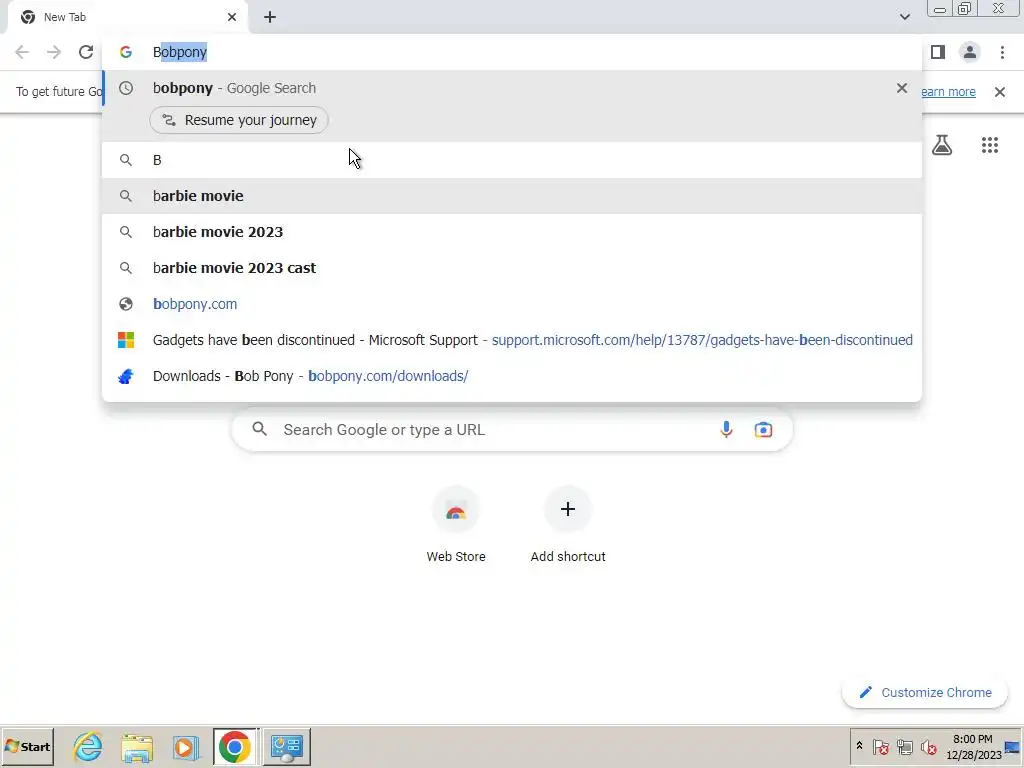
Task: Click the address bar text Bobpony
Action: pos(180,52)
